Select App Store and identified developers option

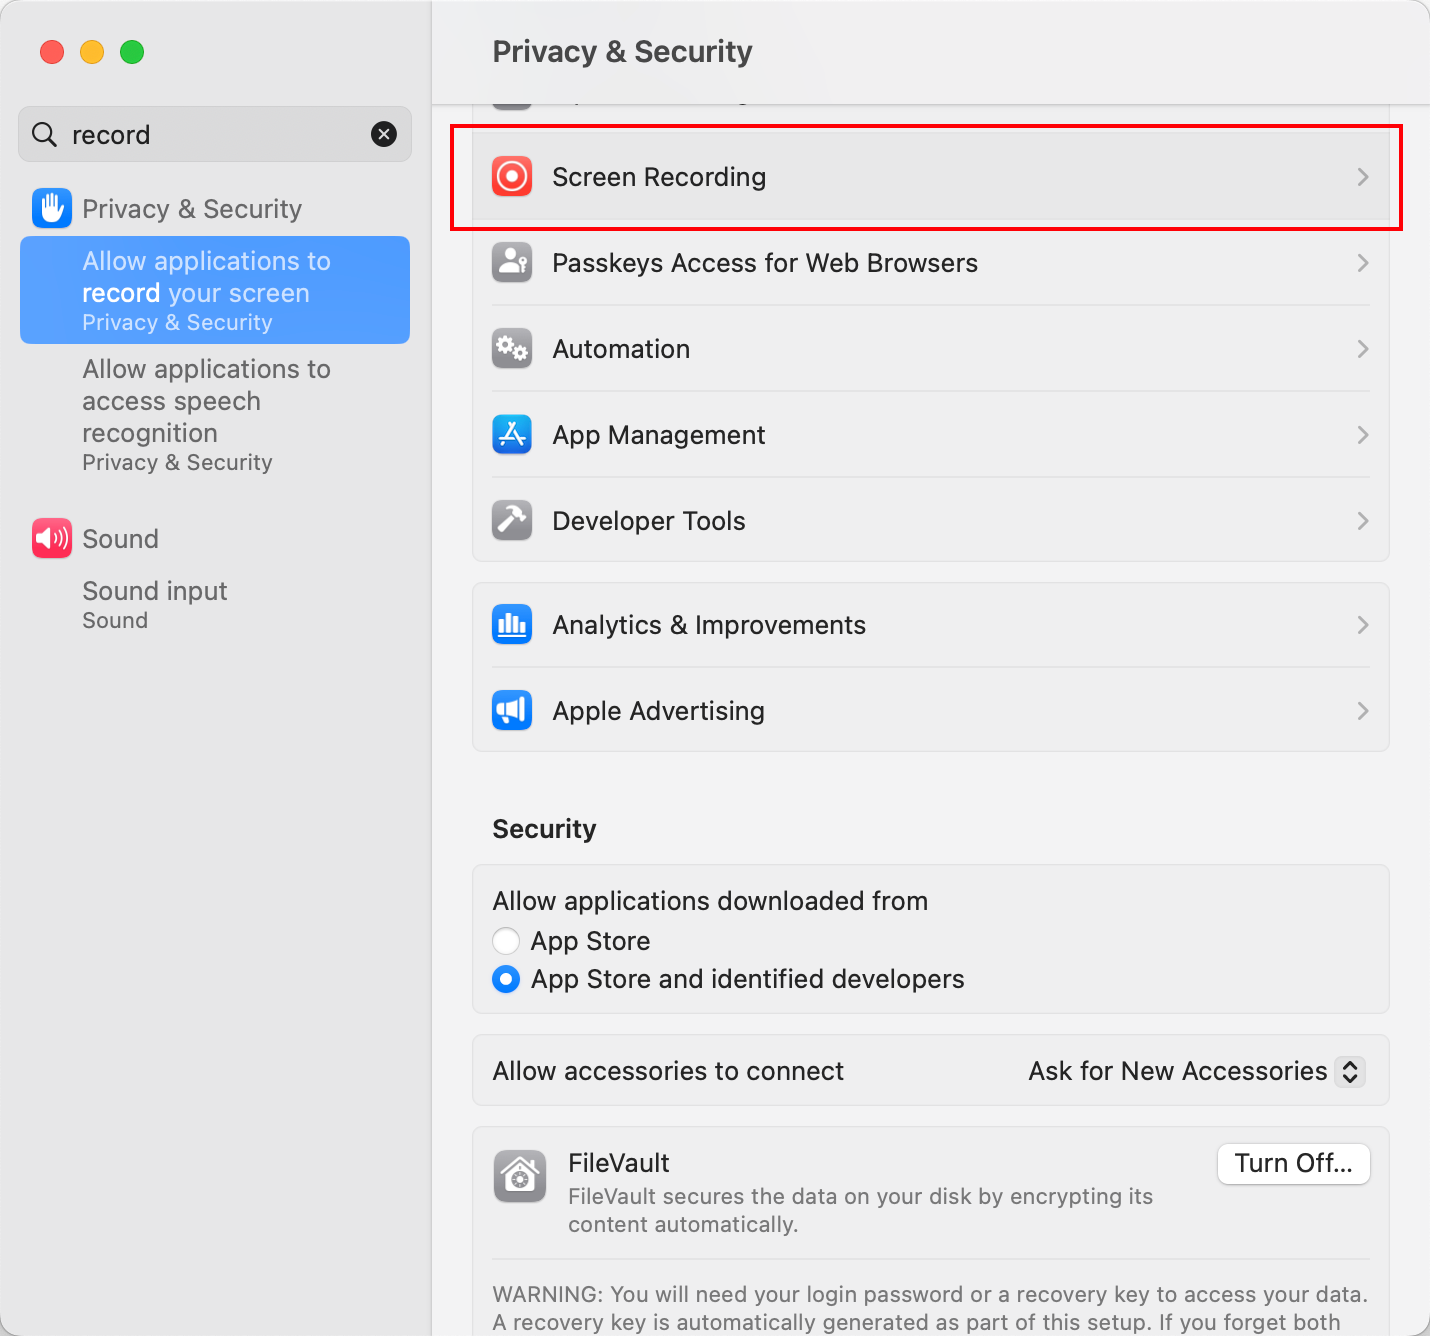coord(506,979)
